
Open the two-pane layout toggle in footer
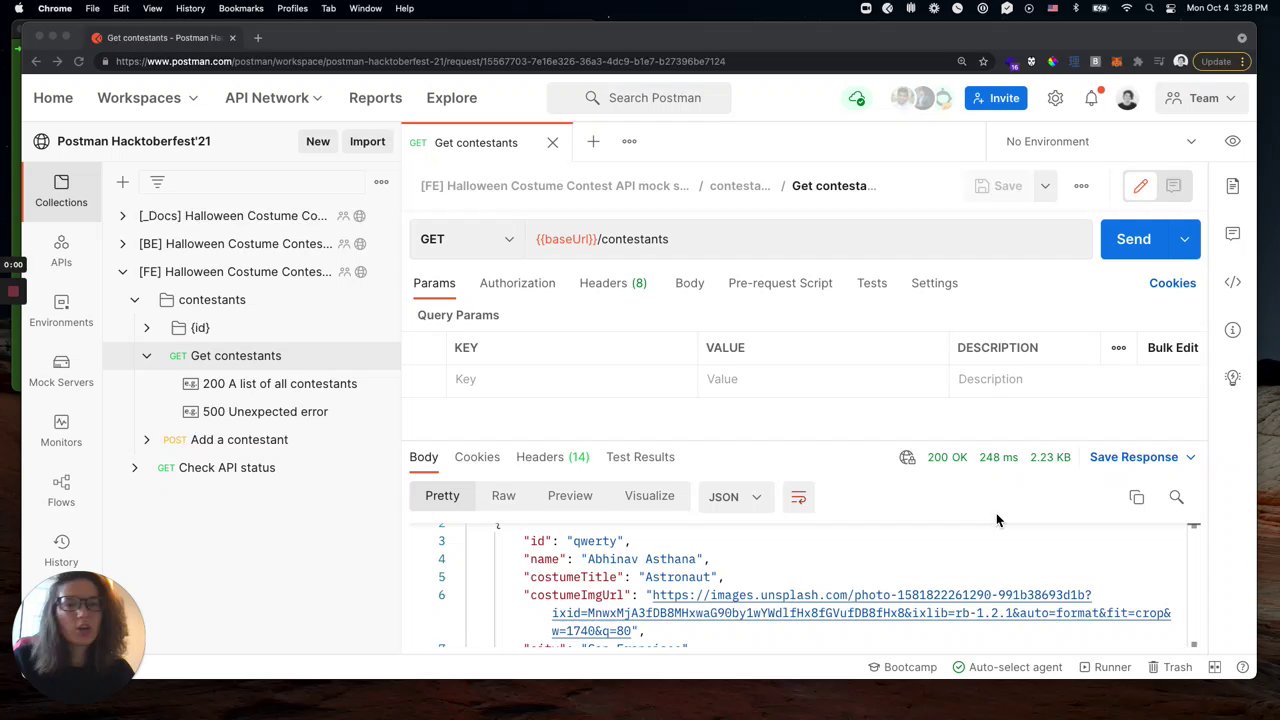1215,667
